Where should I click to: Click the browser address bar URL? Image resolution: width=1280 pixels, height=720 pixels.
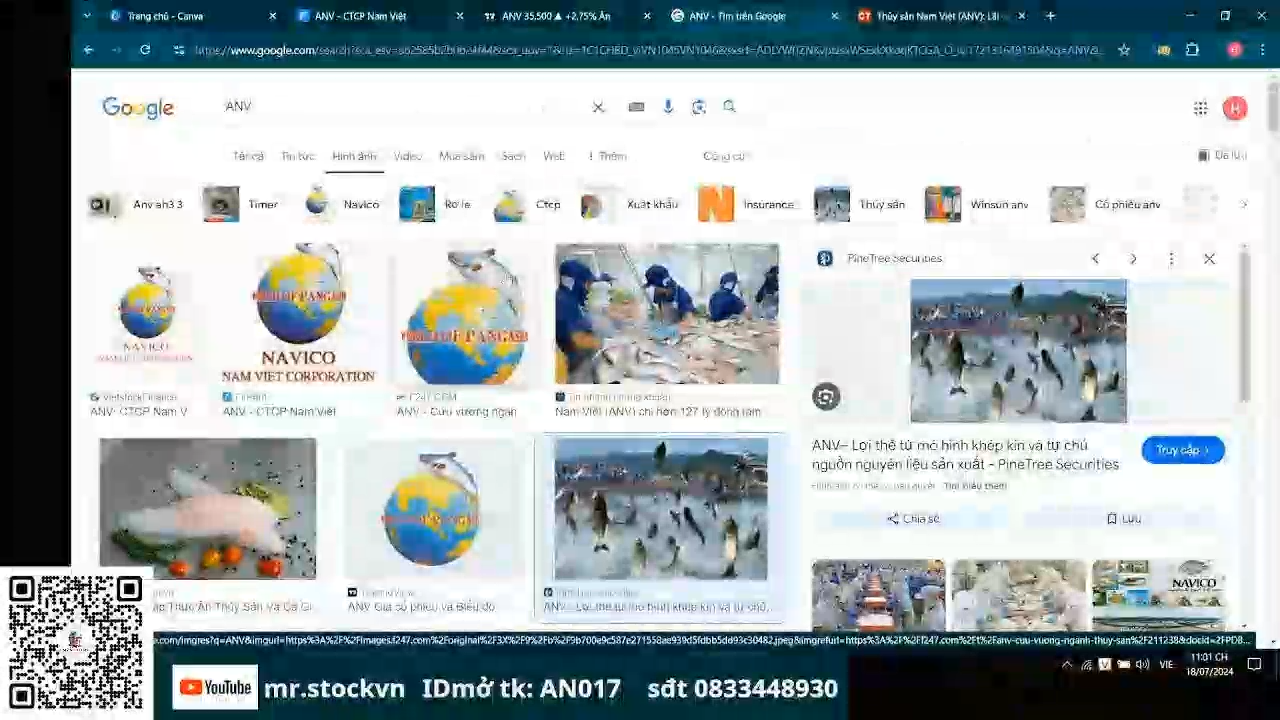click(648, 50)
